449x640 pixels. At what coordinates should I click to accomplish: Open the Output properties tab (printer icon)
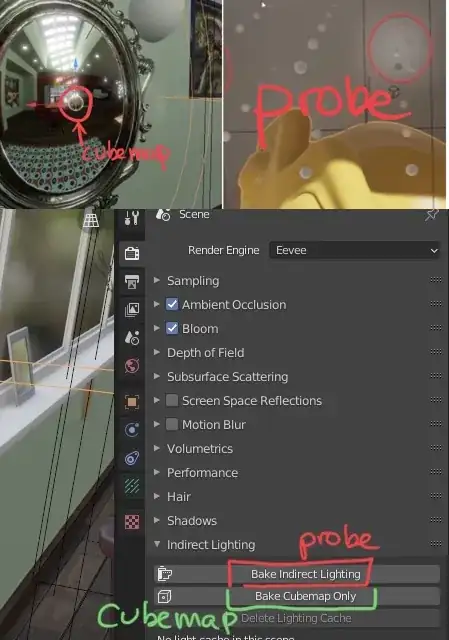pyautogui.click(x=131, y=282)
